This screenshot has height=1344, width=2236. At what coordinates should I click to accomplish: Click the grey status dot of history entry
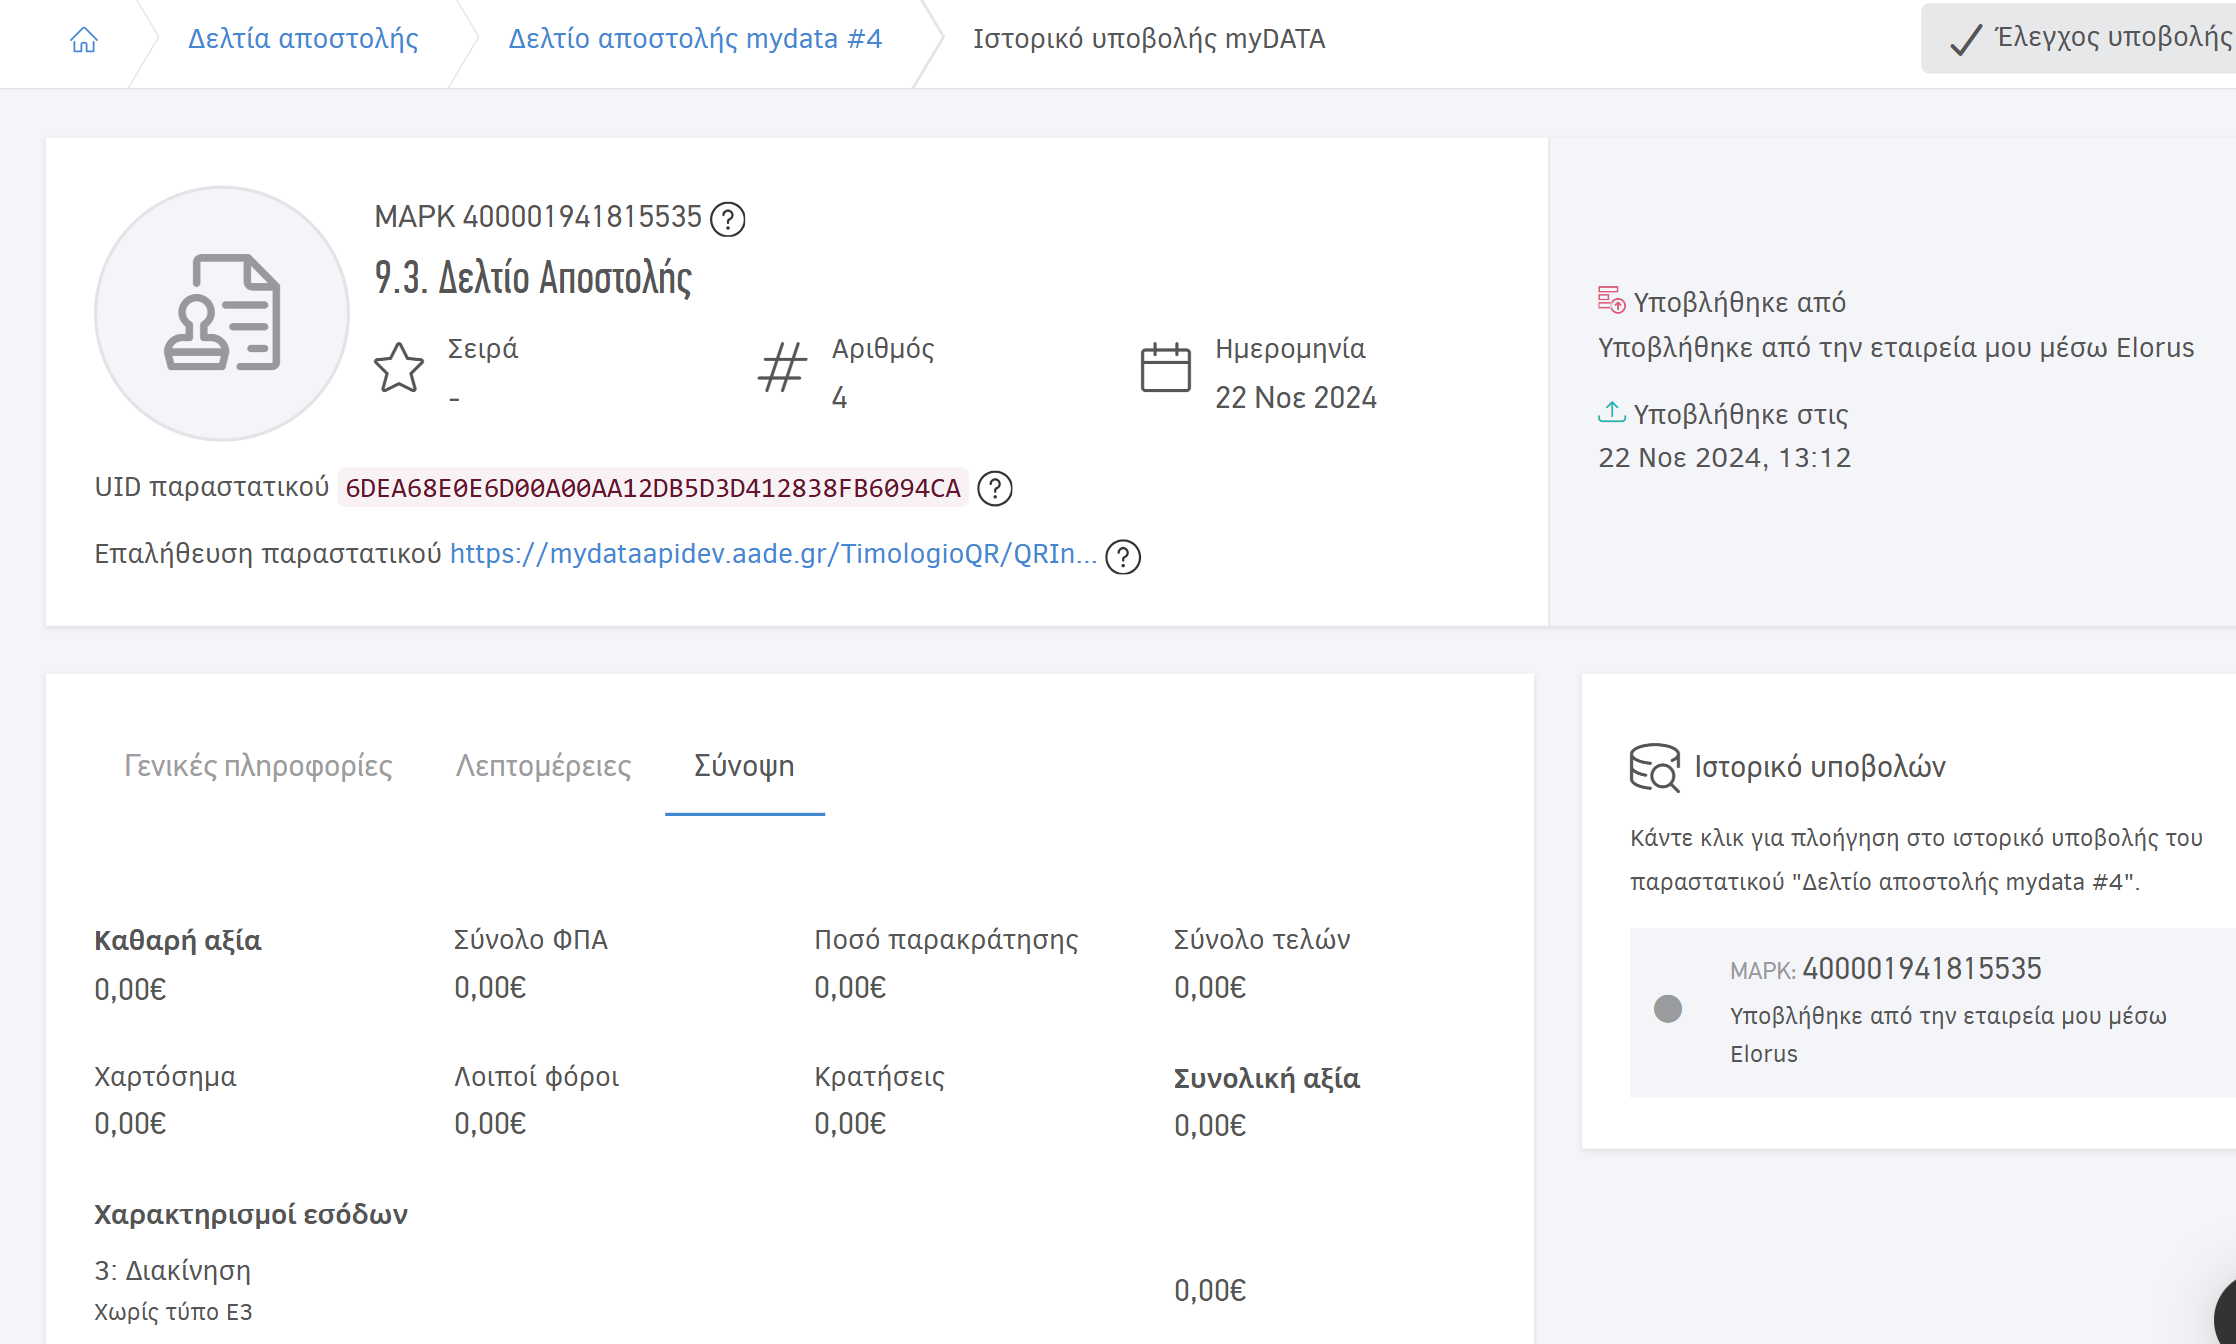(1668, 1009)
